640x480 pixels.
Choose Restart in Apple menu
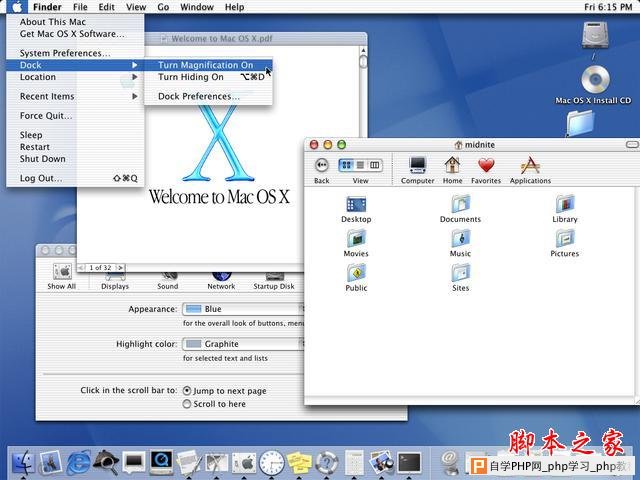coord(75,147)
